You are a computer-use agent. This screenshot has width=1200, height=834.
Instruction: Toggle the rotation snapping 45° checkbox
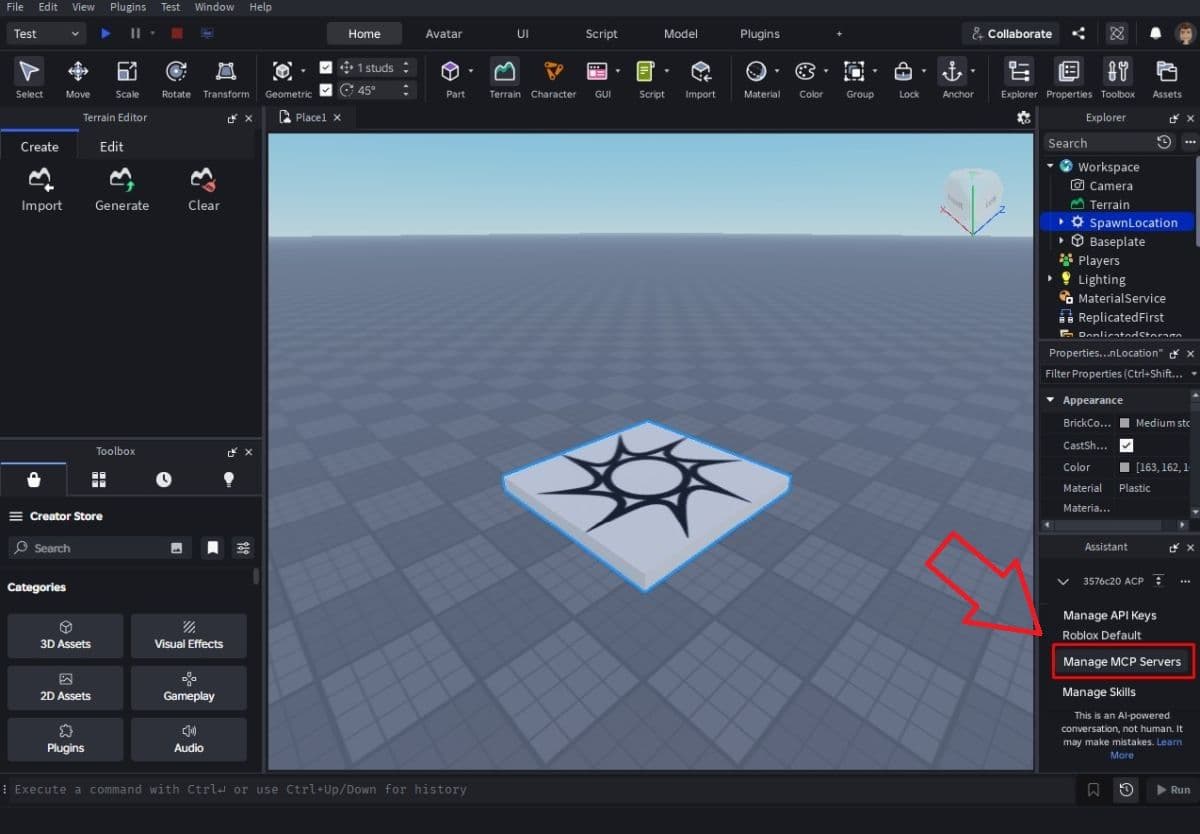pyautogui.click(x=326, y=90)
